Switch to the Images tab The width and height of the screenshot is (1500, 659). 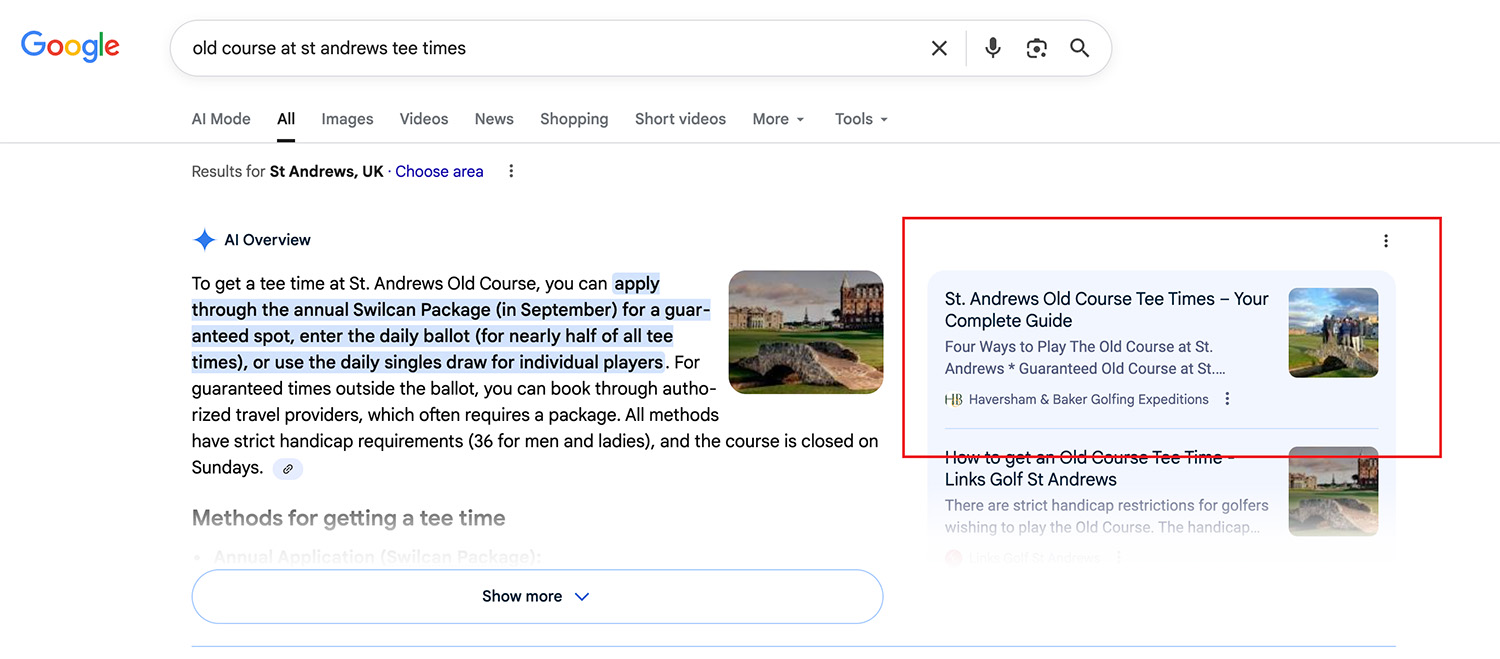(347, 119)
